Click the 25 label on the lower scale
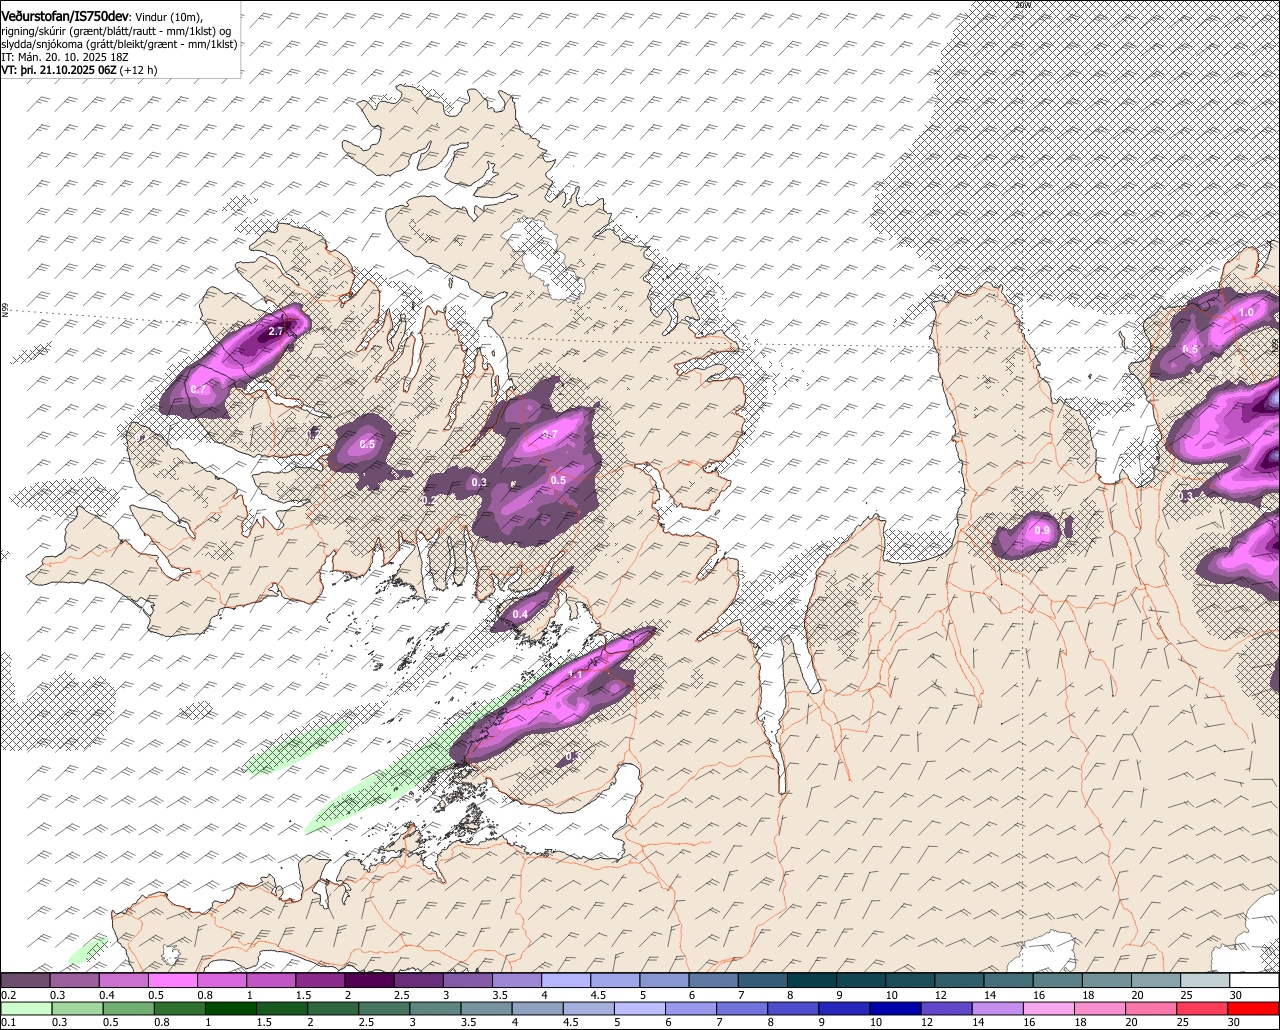Viewport: 1280px width, 1030px height. pyautogui.click(x=1182, y=1022)
